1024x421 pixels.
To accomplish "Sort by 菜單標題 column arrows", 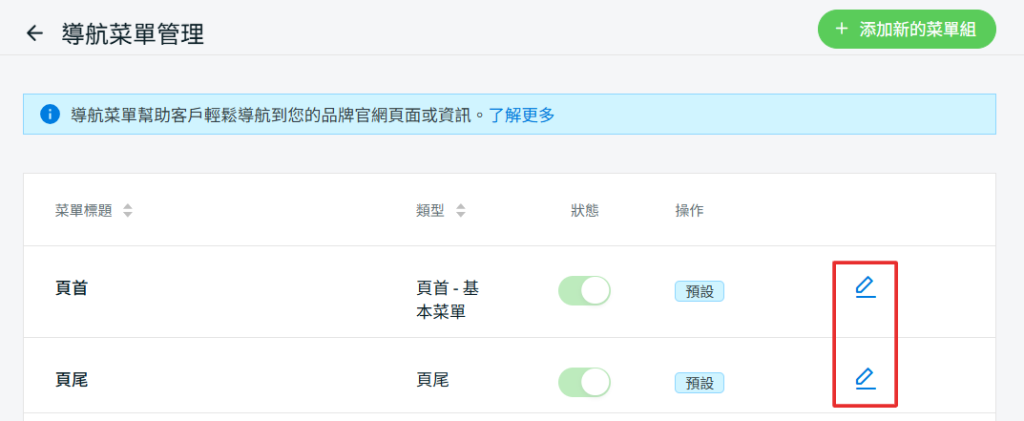I will (127, 211).
